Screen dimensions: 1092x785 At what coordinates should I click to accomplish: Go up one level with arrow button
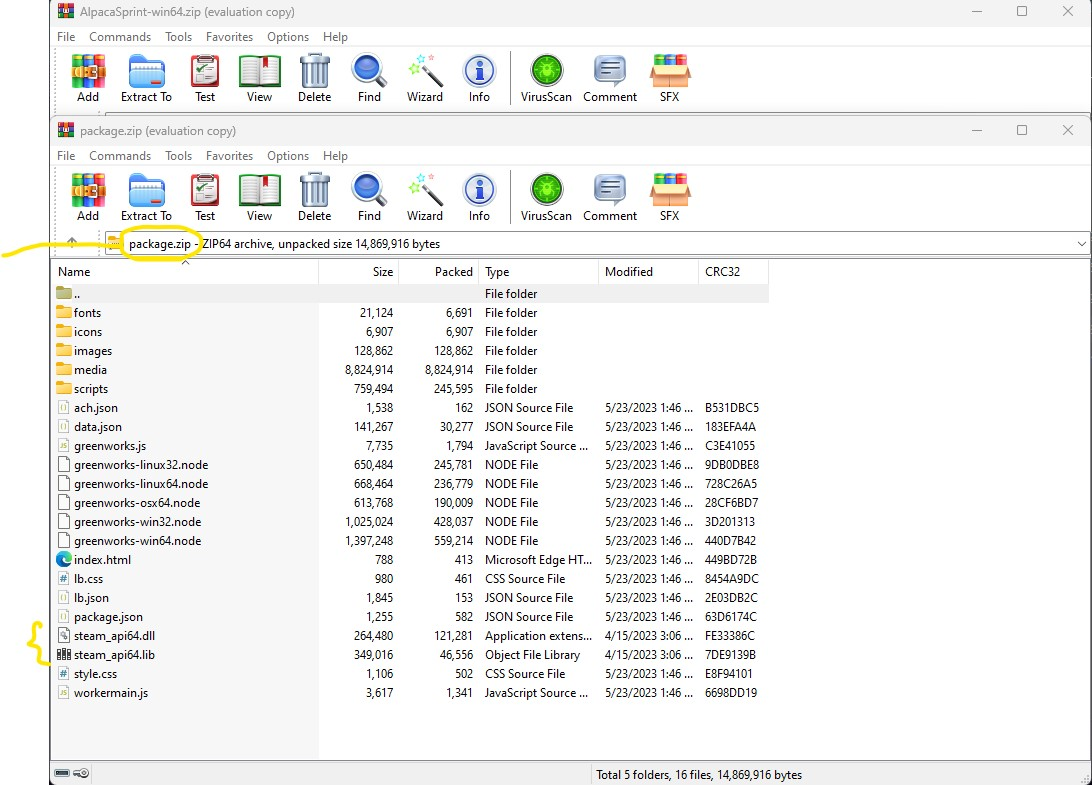click(x=72, y=242)
